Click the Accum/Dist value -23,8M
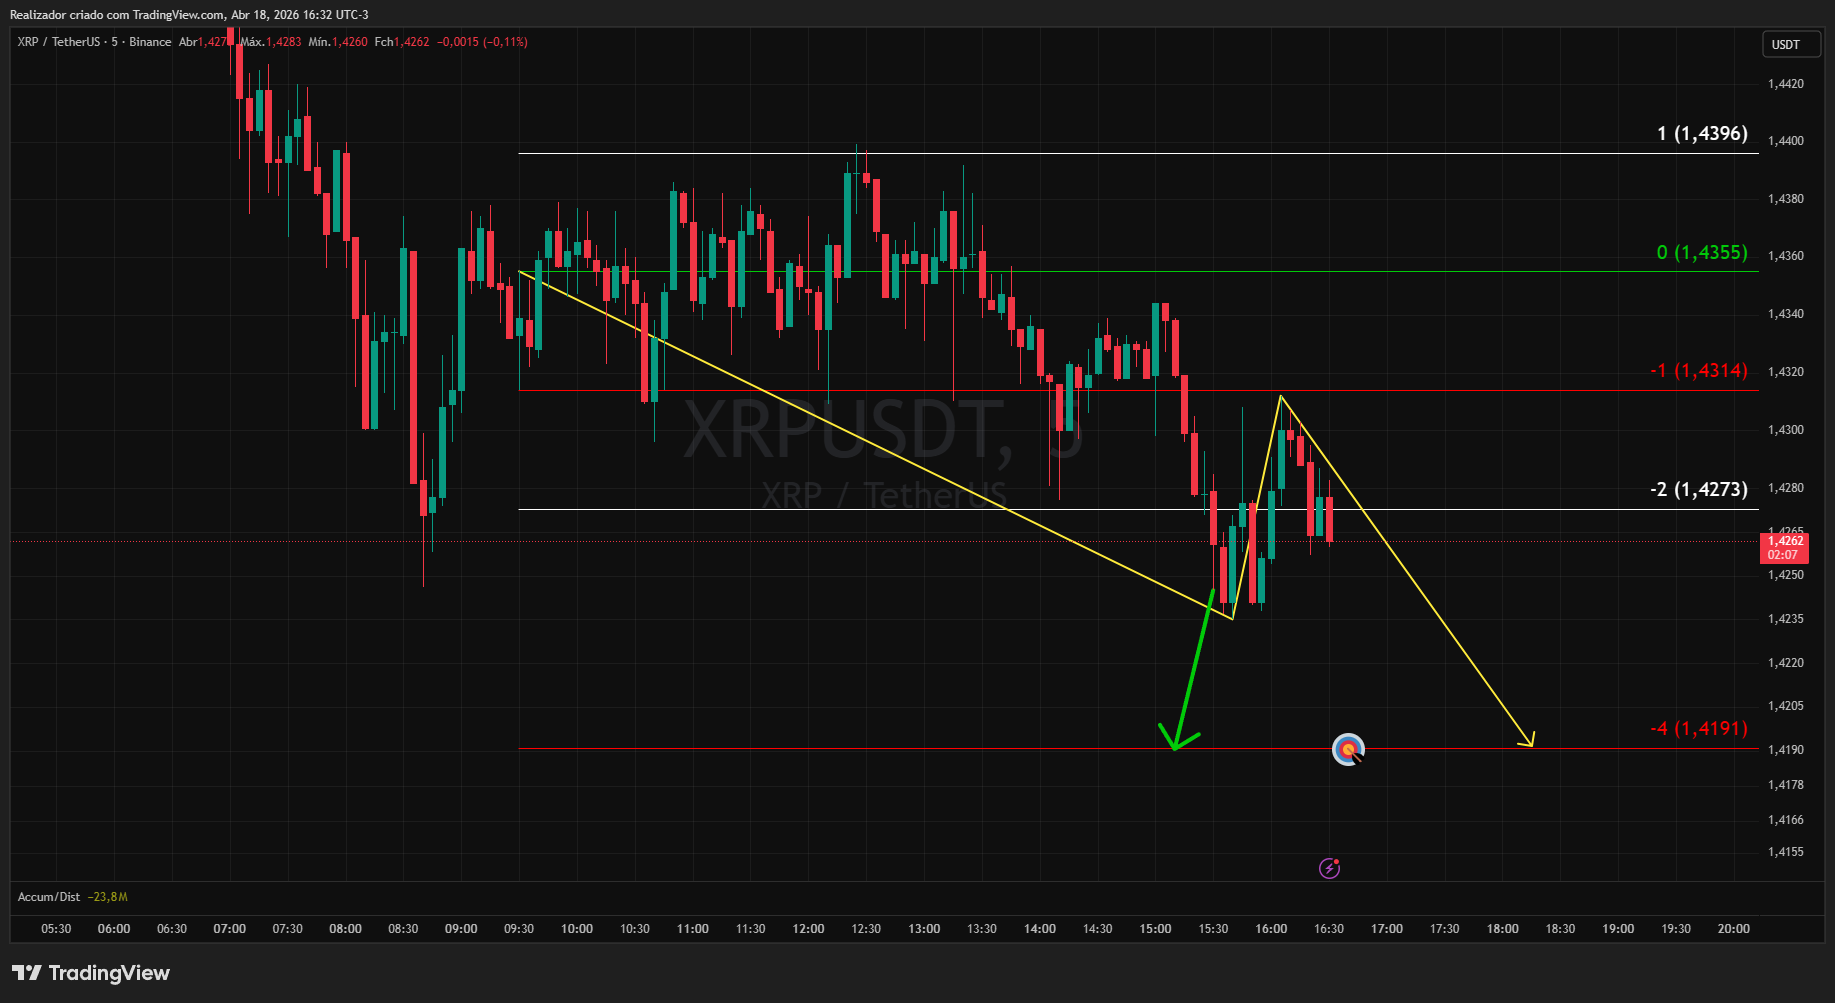 (x=108, y=897)
